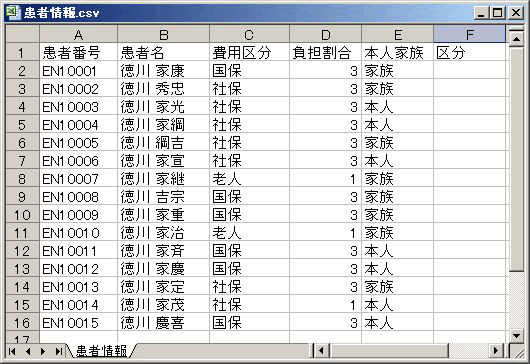Select cell 徳川 家重
The image size is (530, 364).
[164, 215]
